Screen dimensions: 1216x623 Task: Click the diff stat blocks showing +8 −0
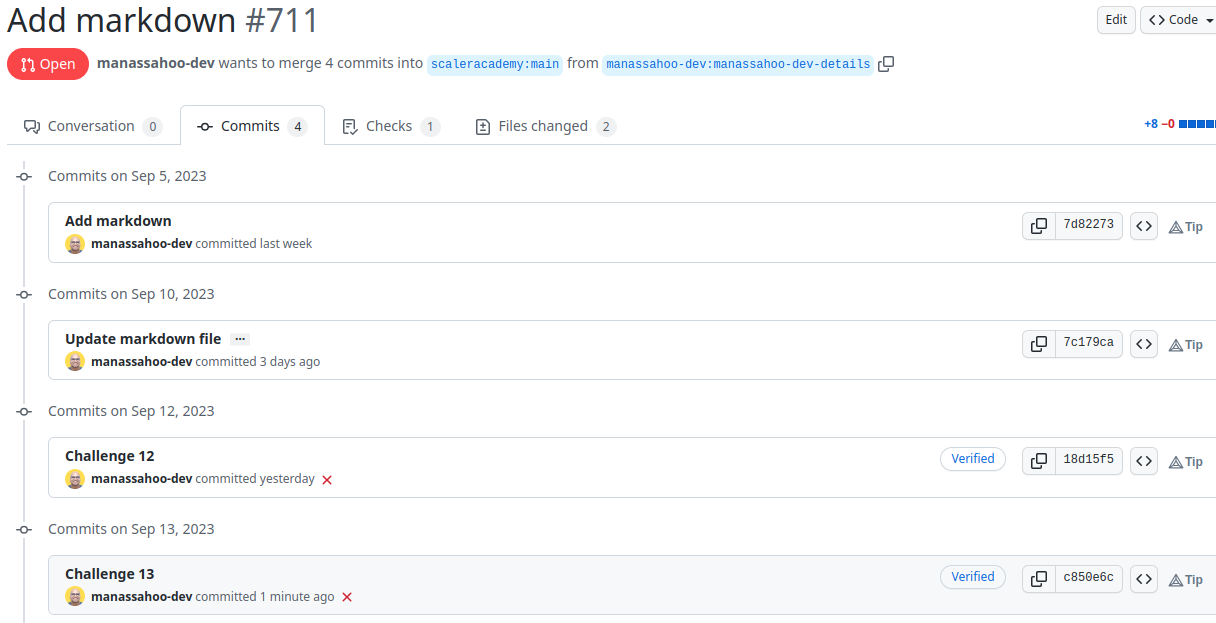tap(1195, 124)
